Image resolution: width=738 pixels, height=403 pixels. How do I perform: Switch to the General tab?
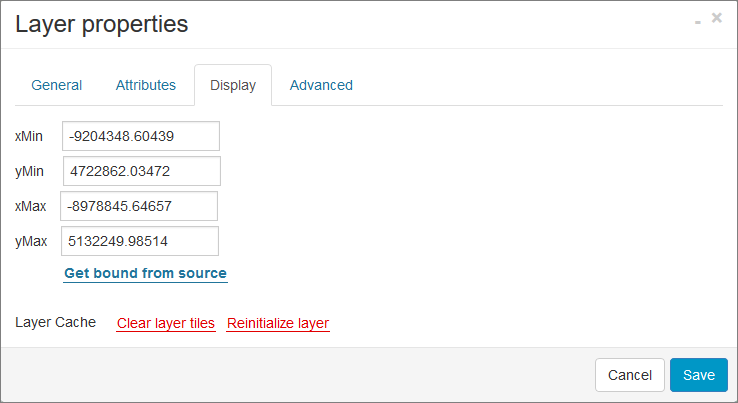click(56, 85)
